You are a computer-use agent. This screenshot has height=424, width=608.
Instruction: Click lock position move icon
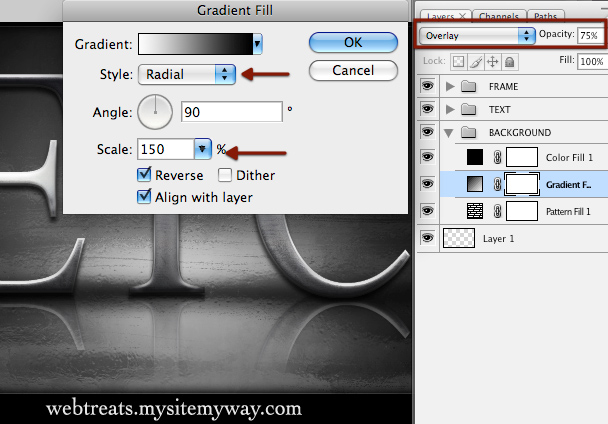pos(492,62)
